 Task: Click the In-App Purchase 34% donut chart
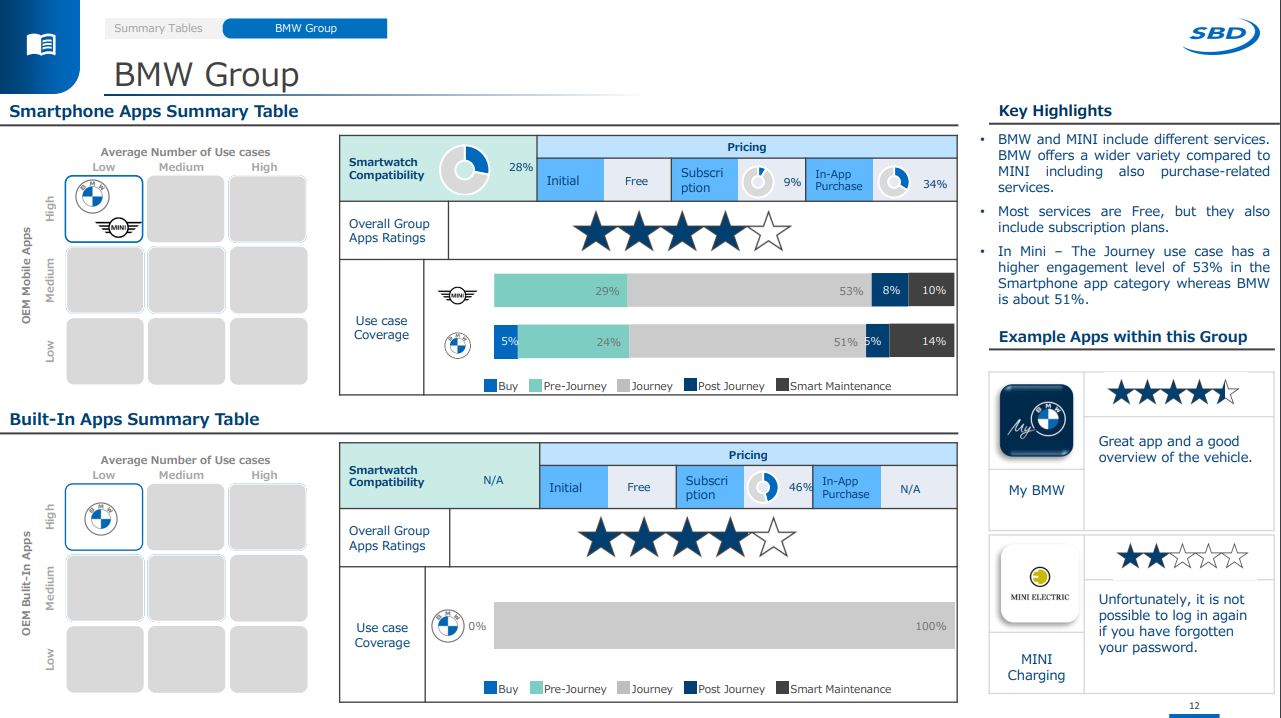tap(892, 182)
